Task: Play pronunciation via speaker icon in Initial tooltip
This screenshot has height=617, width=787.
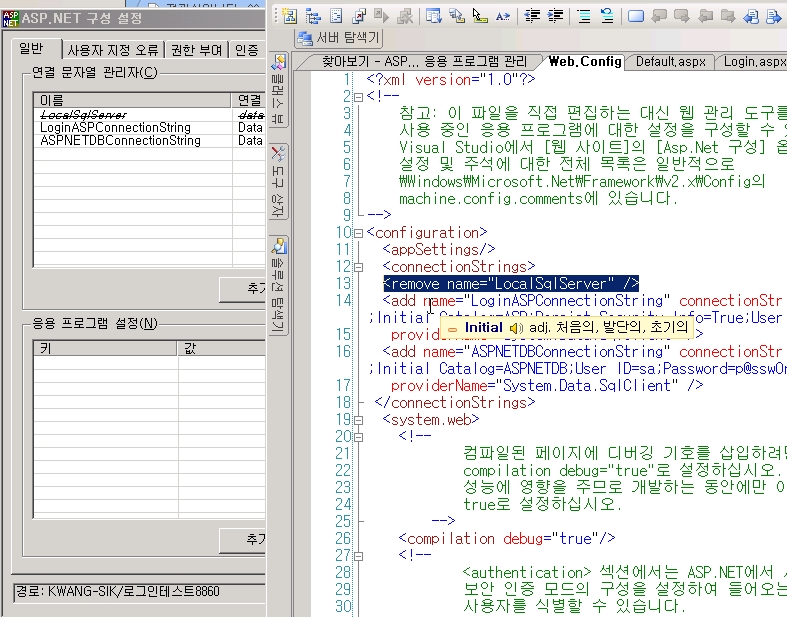Action: click(516, 328)
